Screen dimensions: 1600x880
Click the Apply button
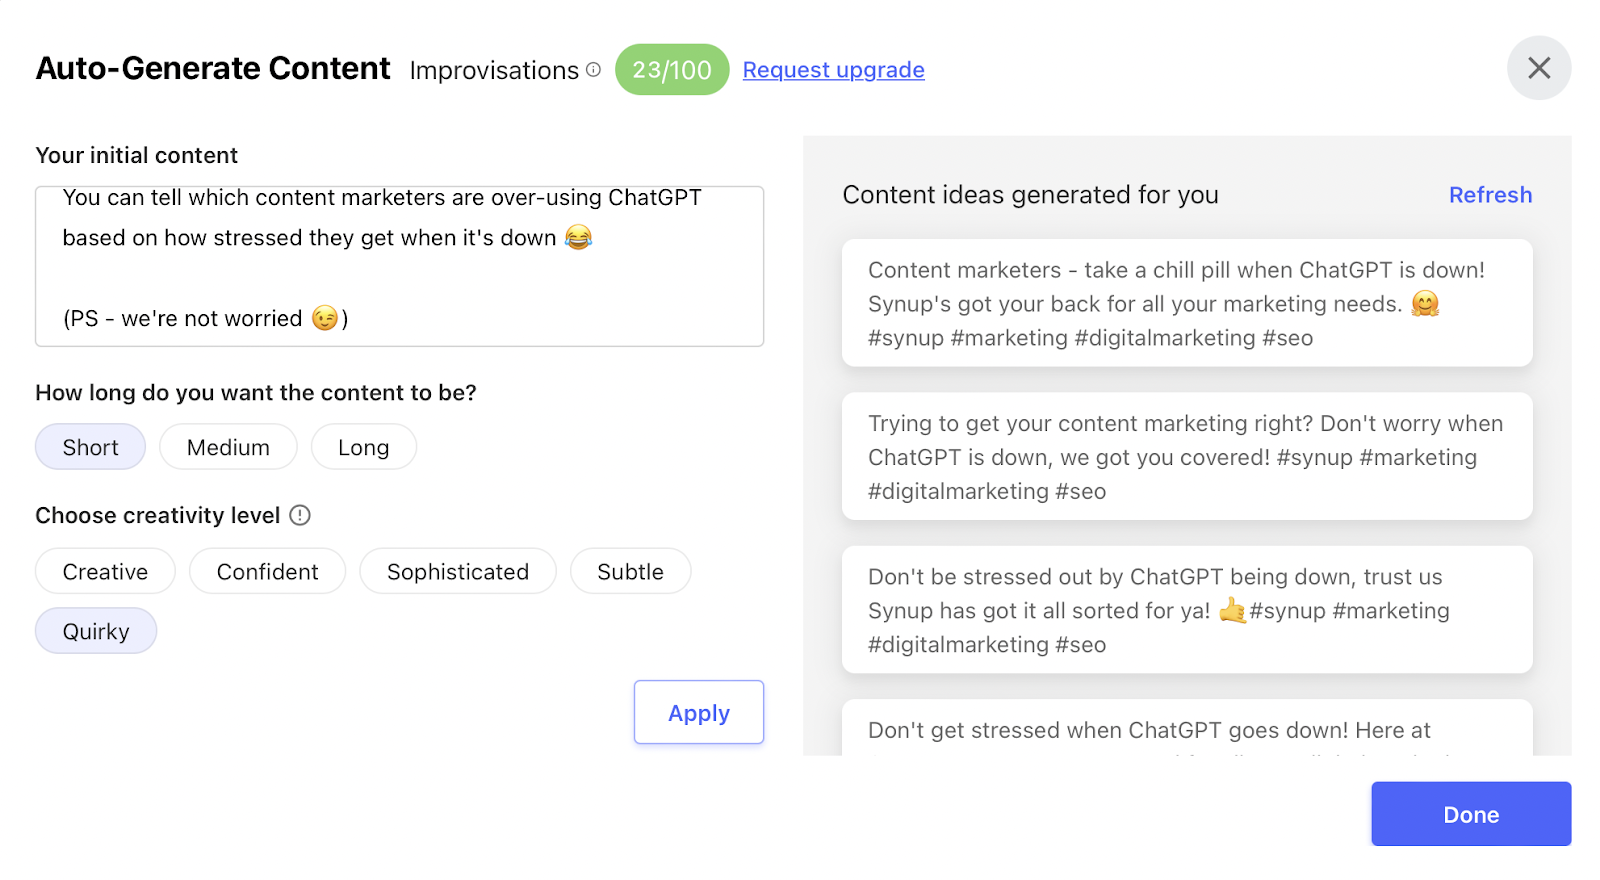tap(699, 712)
